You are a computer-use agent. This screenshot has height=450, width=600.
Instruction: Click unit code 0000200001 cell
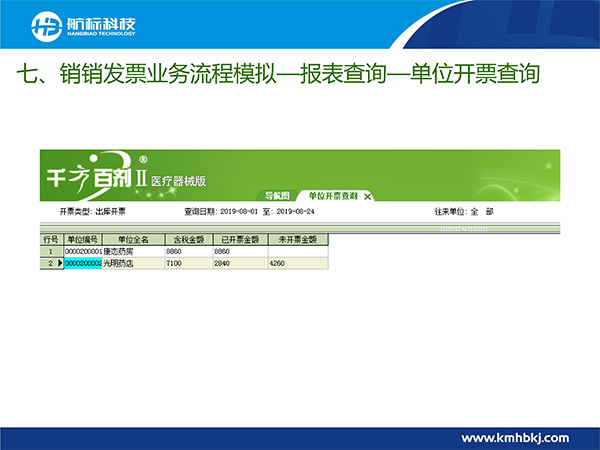(83, 251)
